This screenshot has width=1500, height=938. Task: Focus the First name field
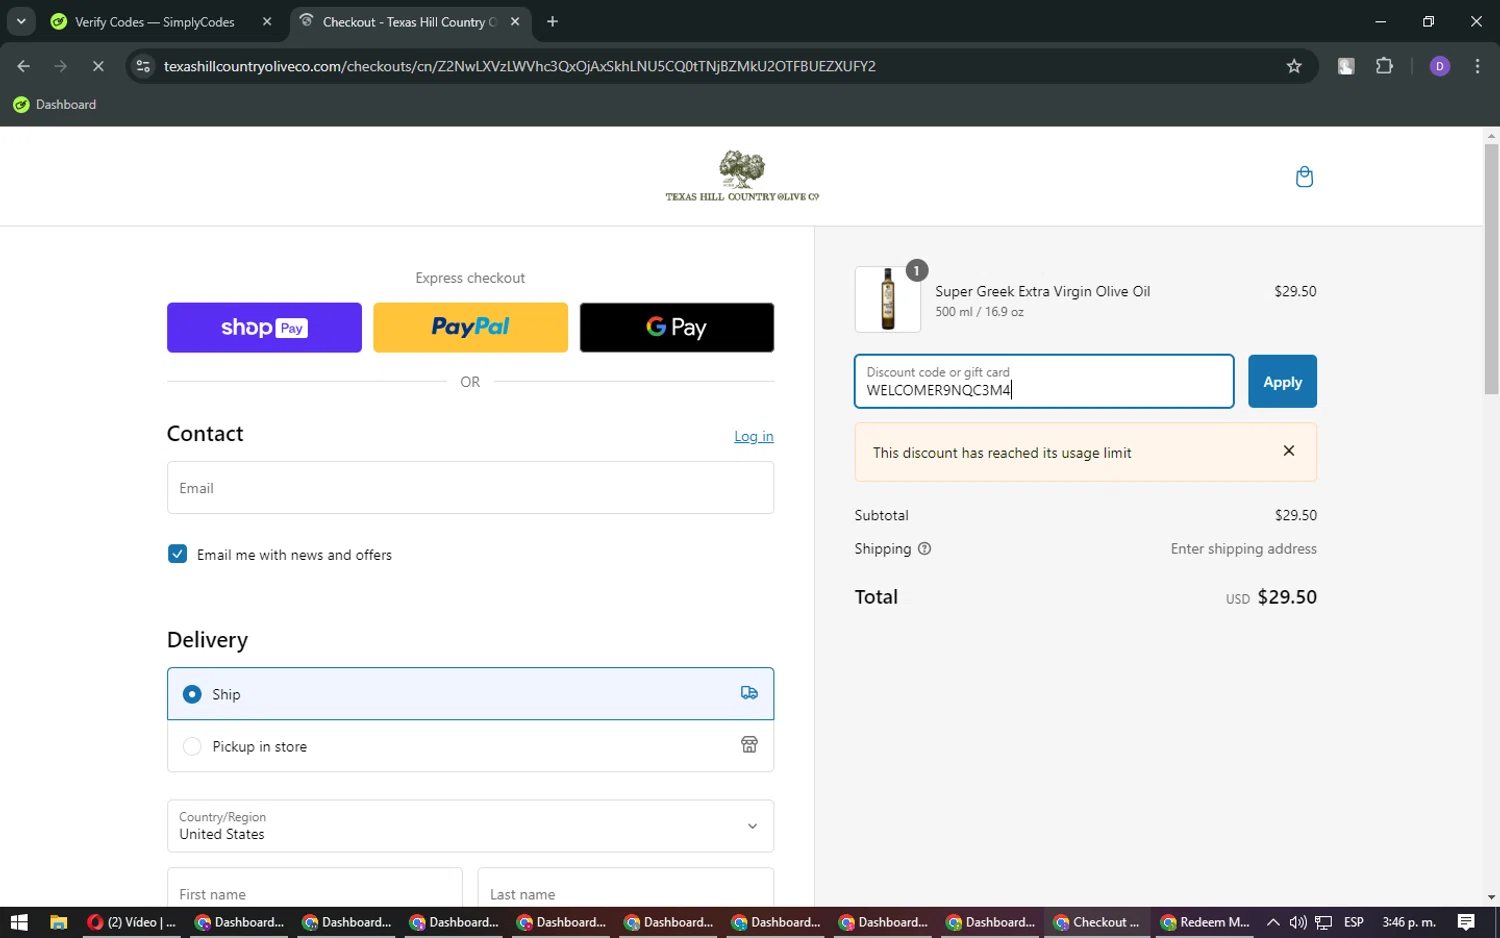point(314,890)
